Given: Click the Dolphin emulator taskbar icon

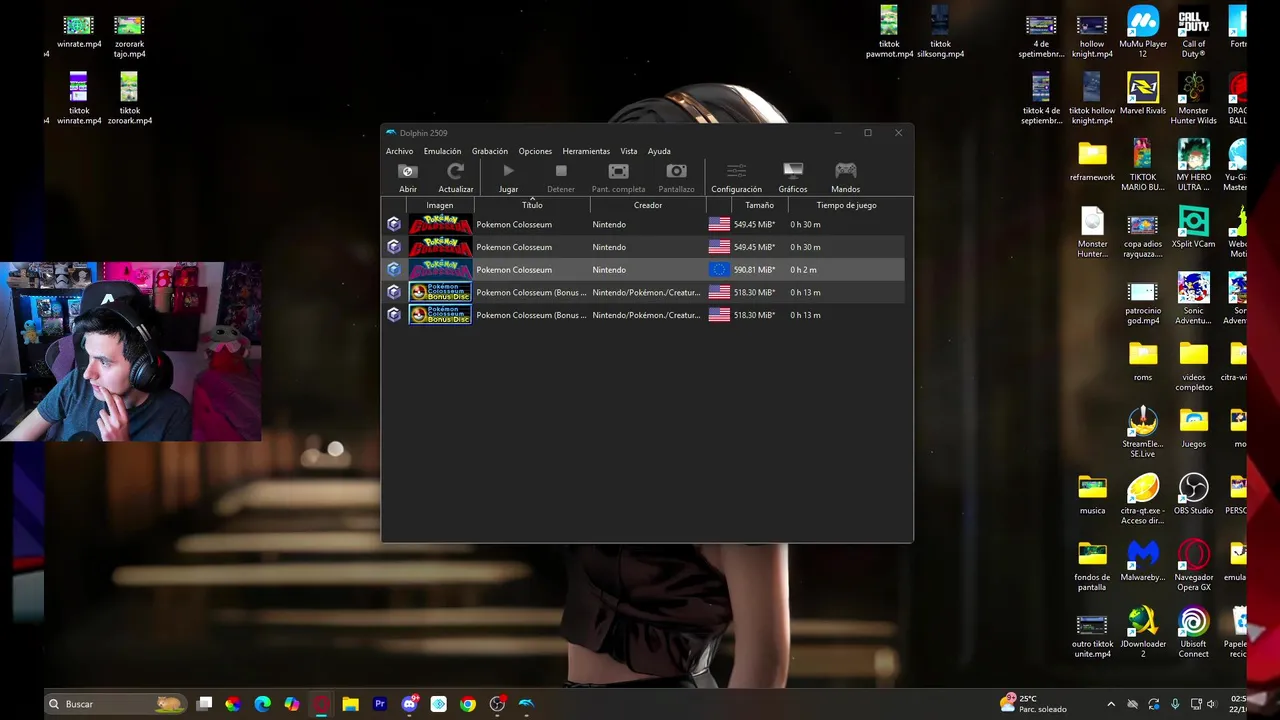Looking at the screenshot, I should tap(526, 704).
